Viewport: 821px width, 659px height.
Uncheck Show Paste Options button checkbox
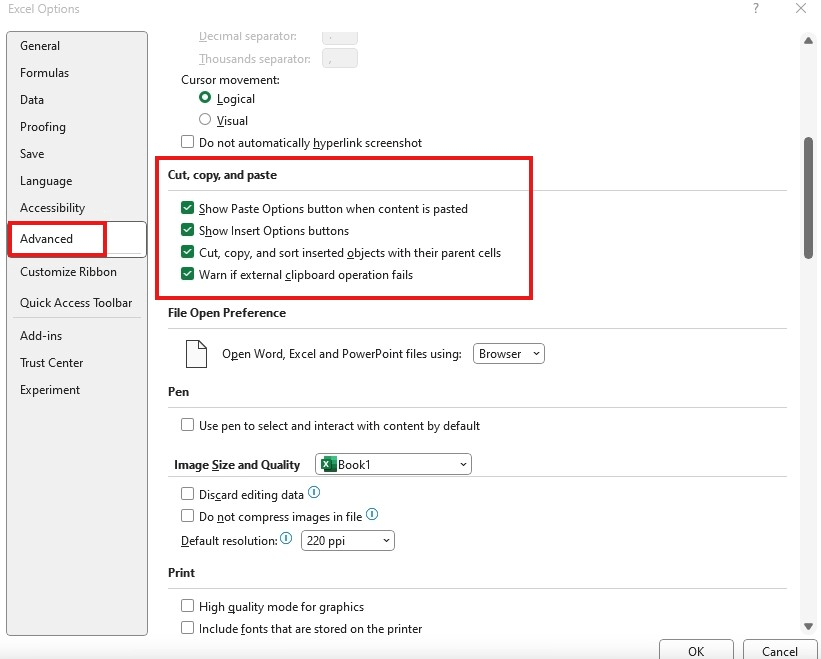click(x=187, y=208)
